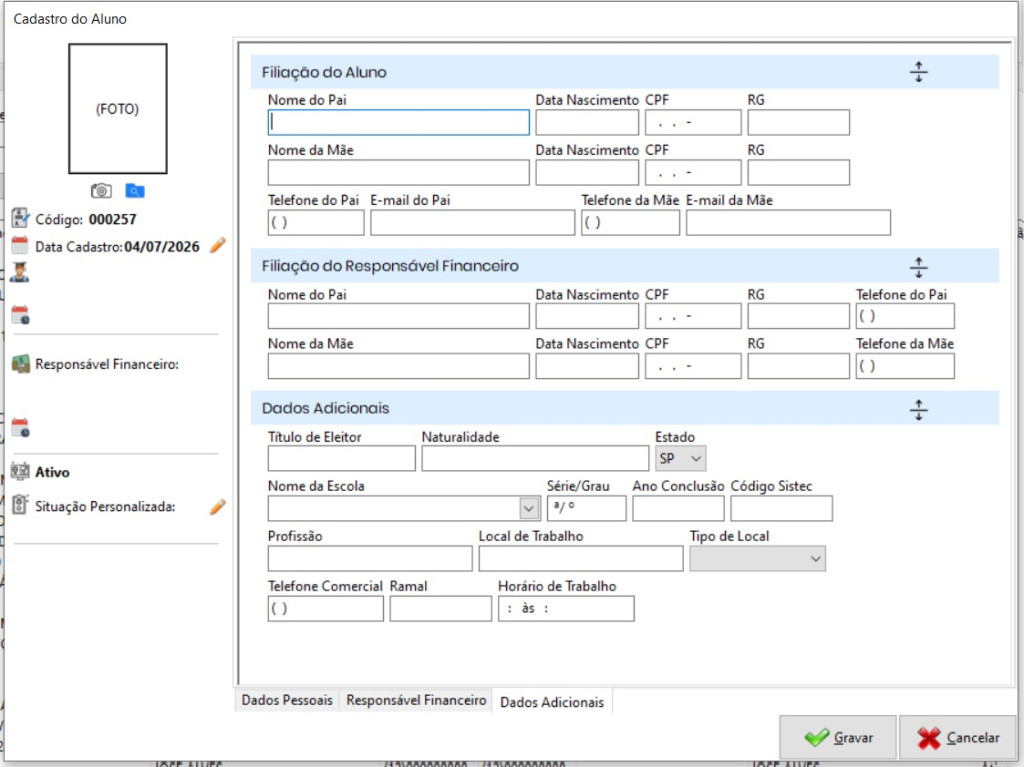This screenshot has height=767, width=1024.
Task: Click the Situação Personalizada icon
Action: point(20,504)
